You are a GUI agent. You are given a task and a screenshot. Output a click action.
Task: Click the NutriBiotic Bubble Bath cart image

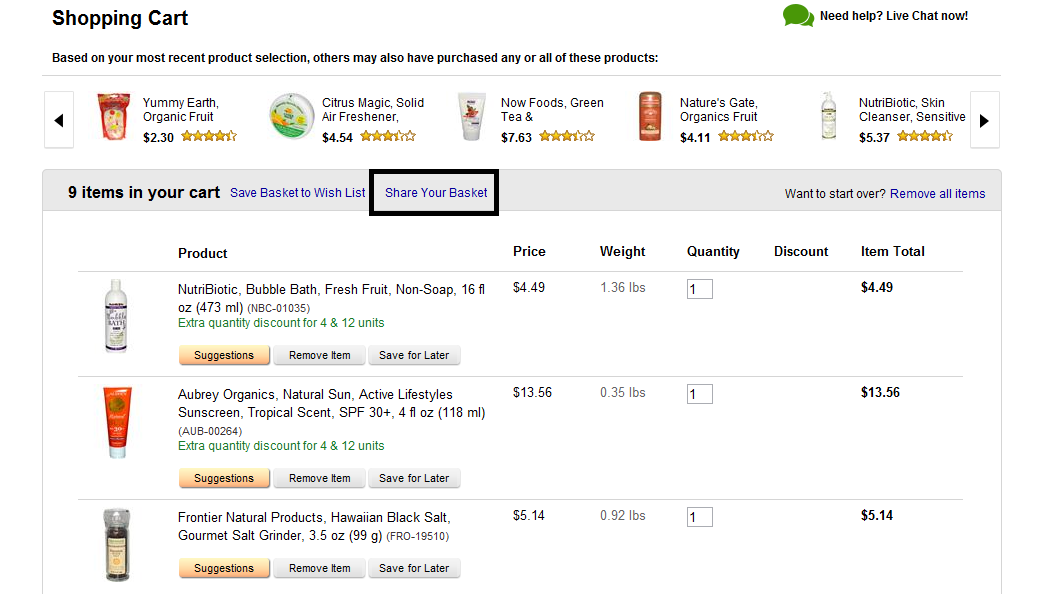[x=117, y=316]
